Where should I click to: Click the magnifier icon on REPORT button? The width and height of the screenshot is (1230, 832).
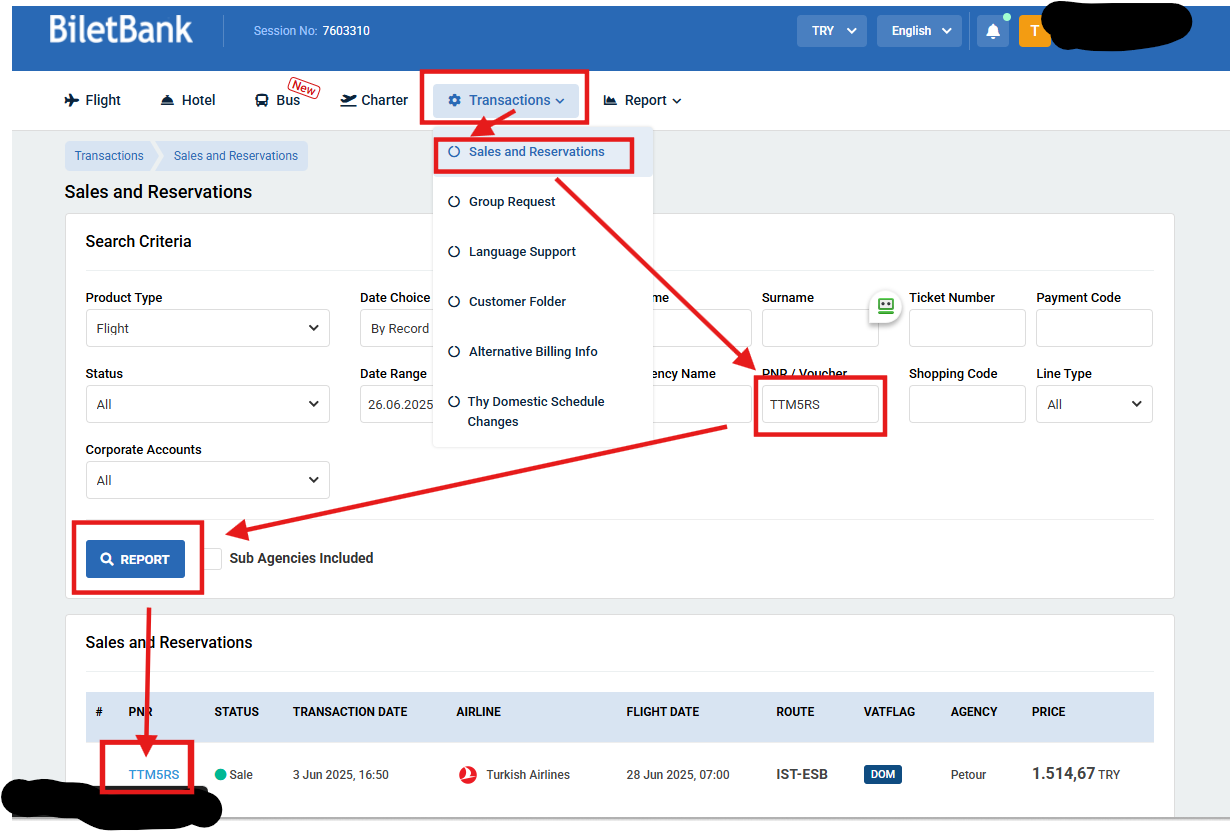coord(108,559)
